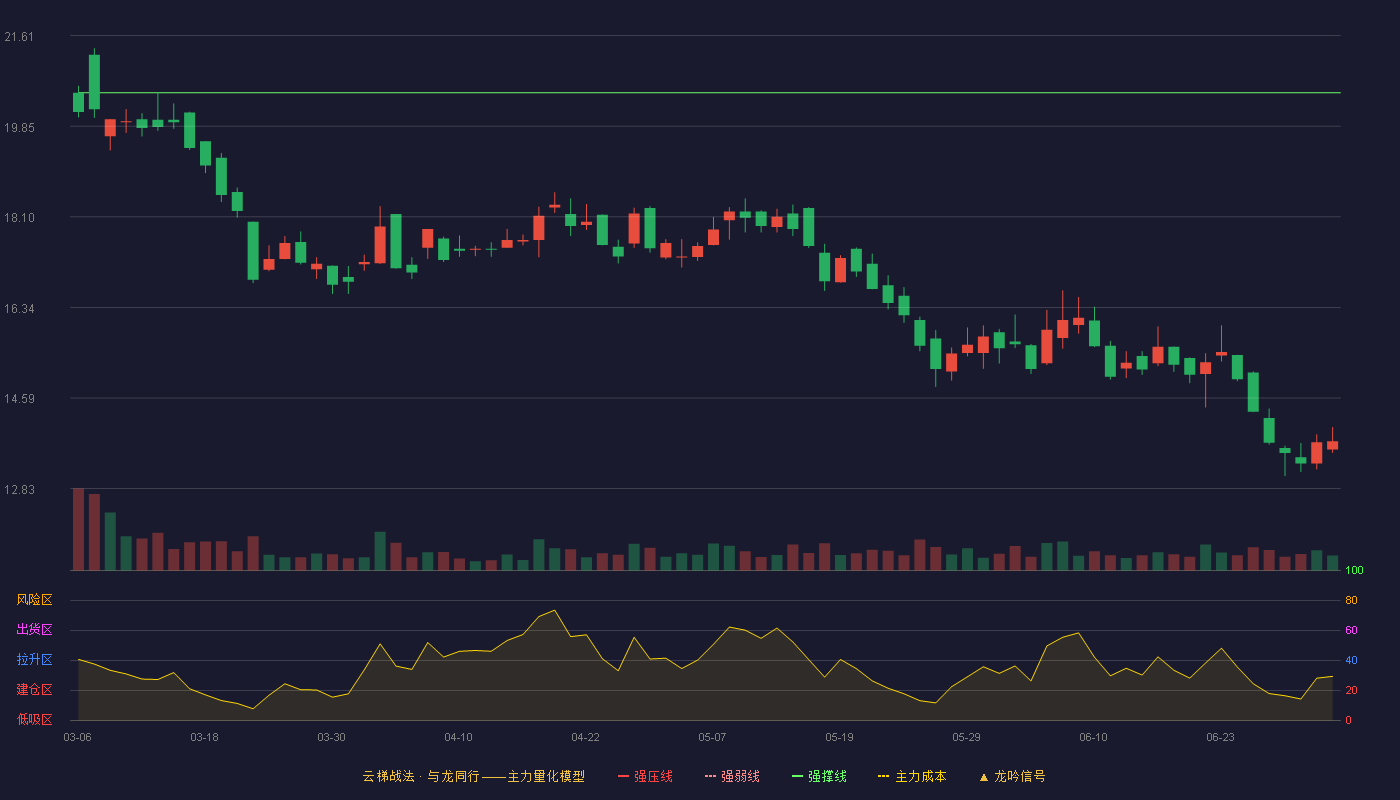Click the 06-23 date axis label
This screenshot has width=1400, height=800.
pos(1220,737)
